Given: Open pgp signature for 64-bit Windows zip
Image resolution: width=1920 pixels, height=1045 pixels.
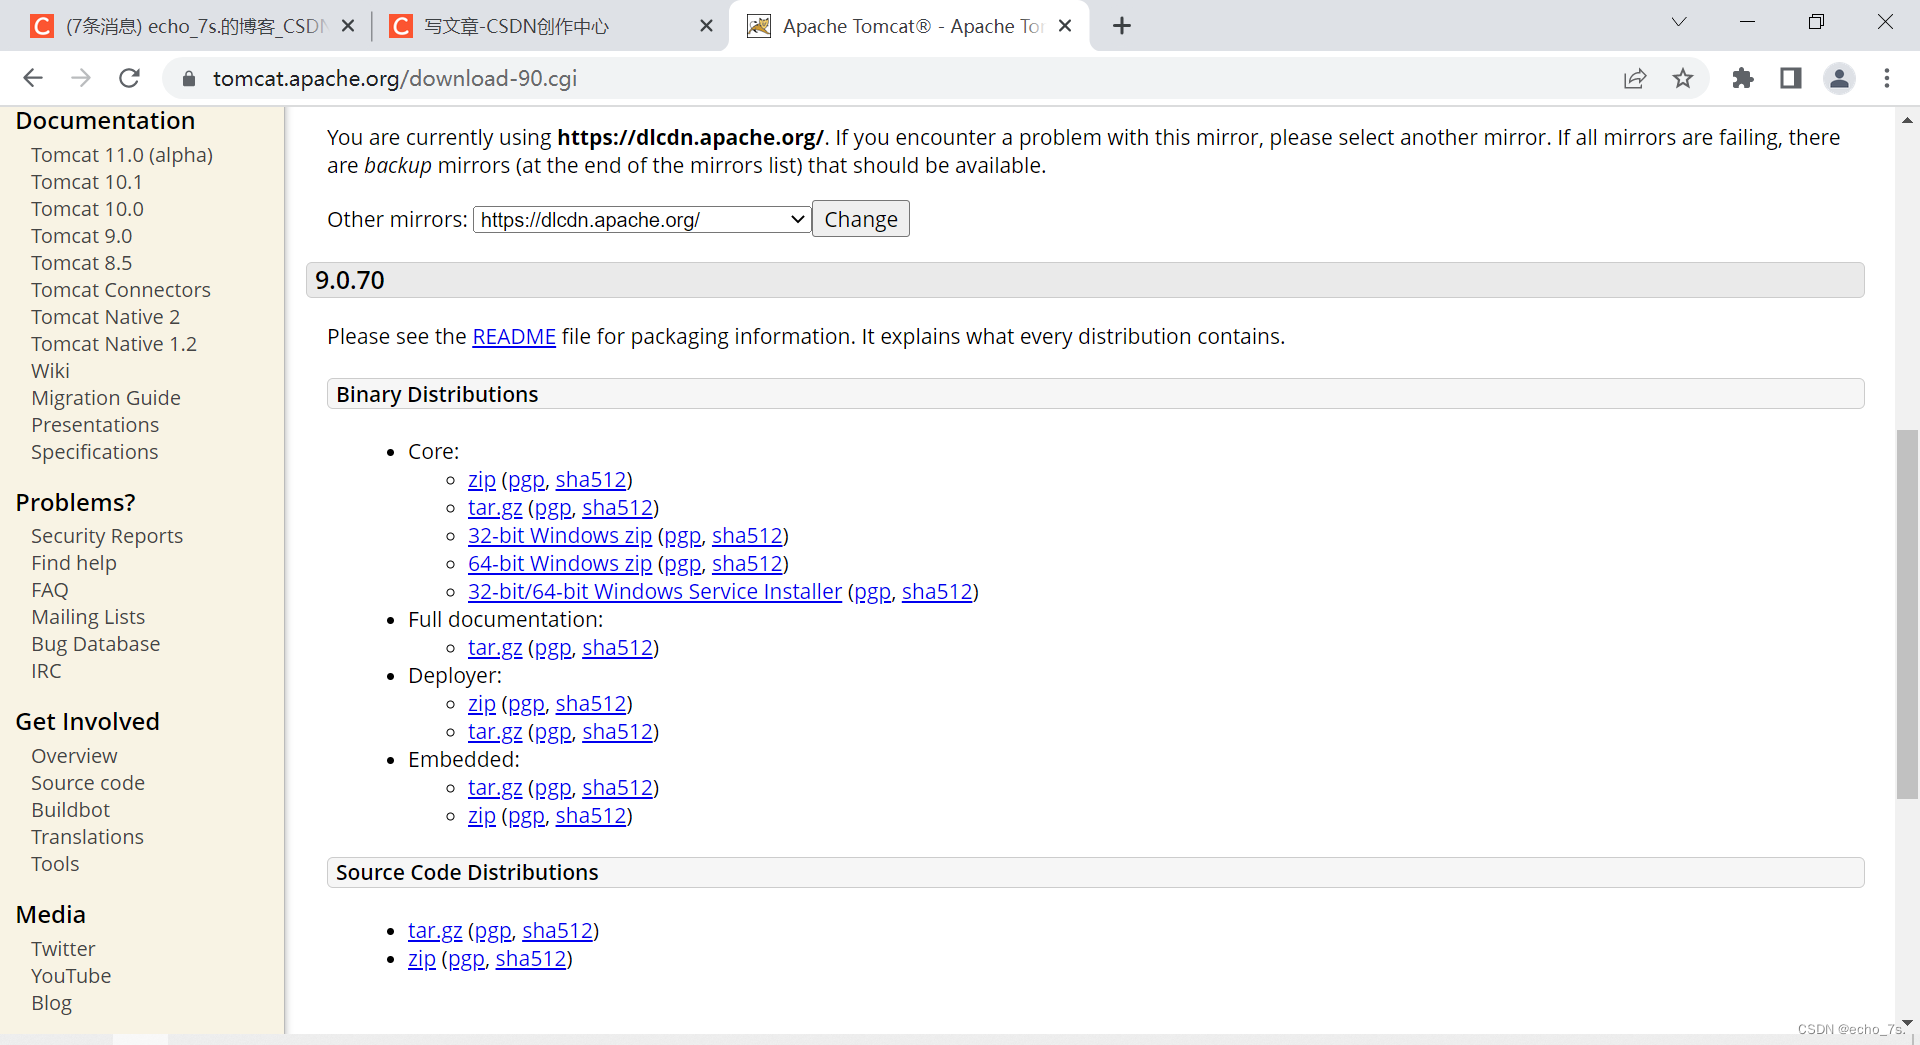Looking at the screenshot, I should pos(683,564).
